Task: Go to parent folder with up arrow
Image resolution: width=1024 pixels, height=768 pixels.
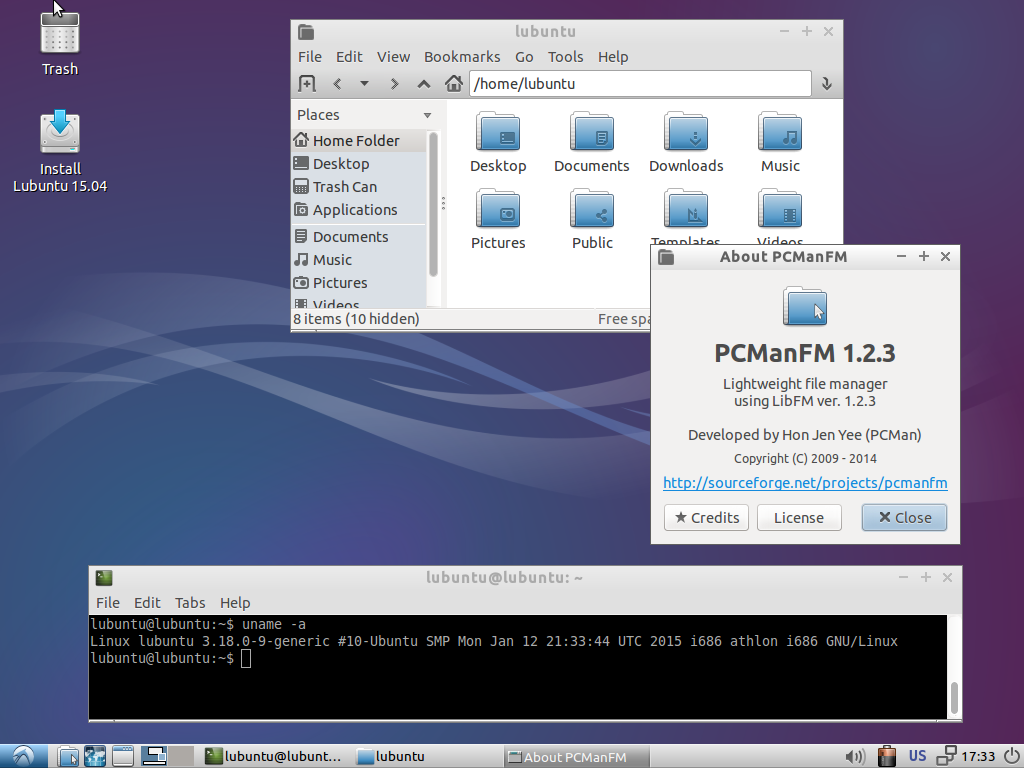Action: (x=424, y=84)
